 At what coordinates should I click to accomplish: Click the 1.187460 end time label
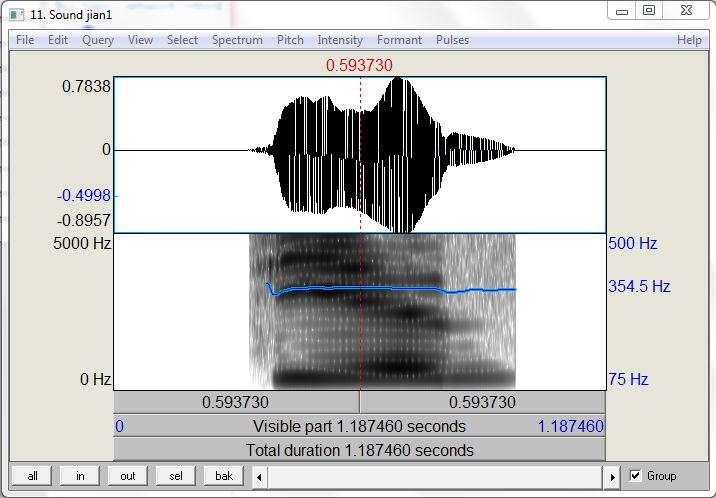pos(570,426)
